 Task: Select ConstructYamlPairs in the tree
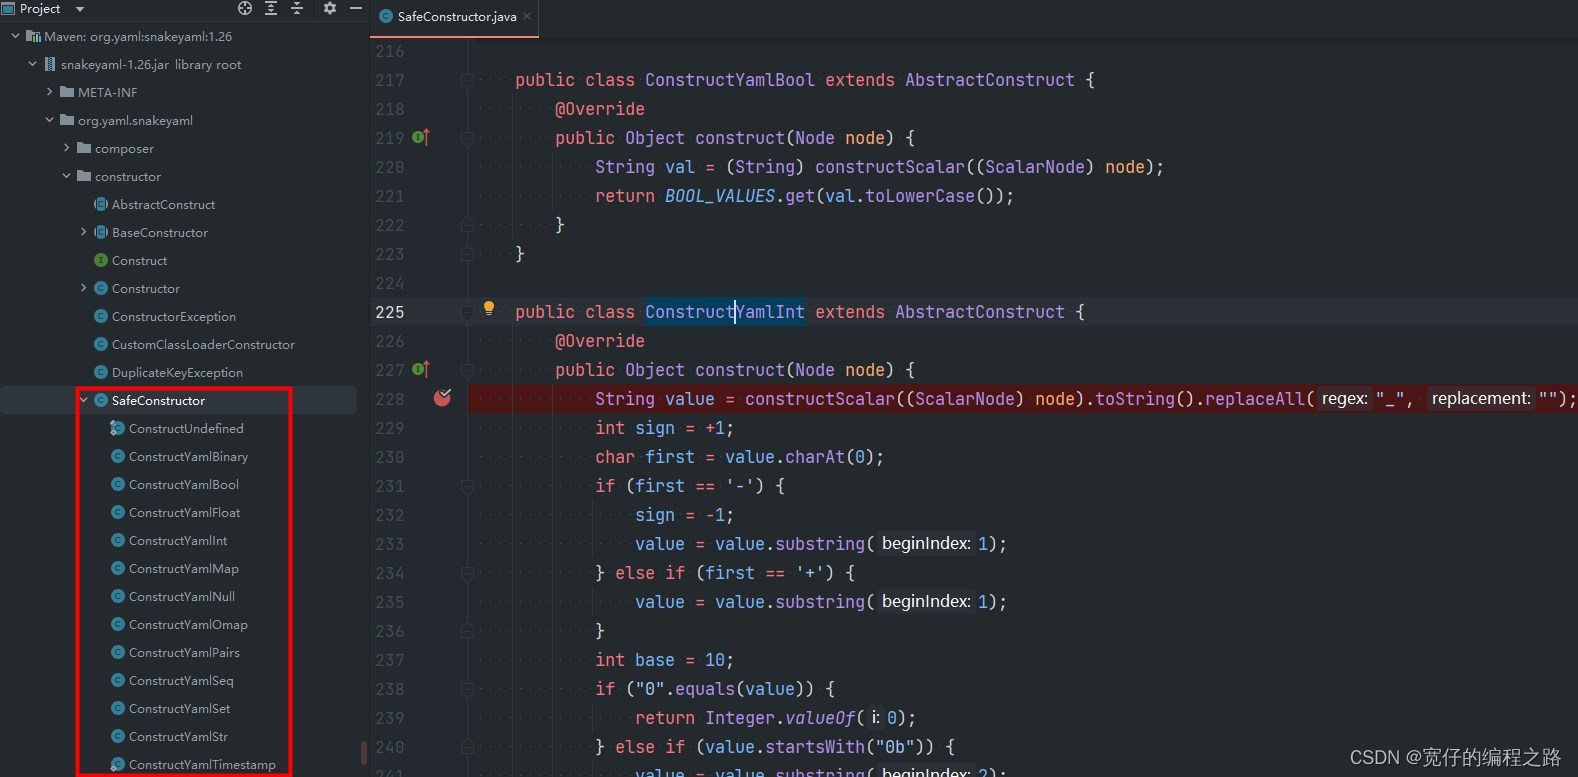pos(184,652)
